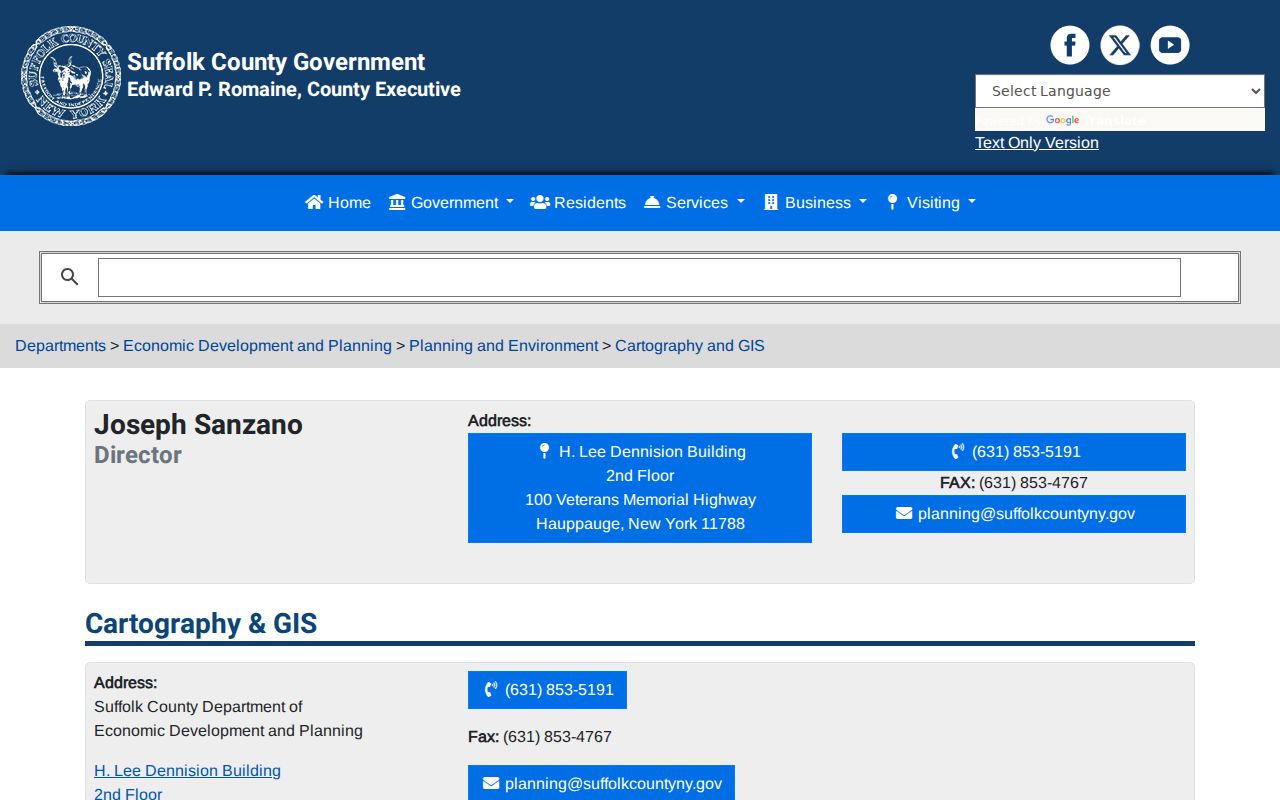Email planning@suffolkcountyny.gov in director card
The height and width of the screenshot is (800, 1280).
tap(1014, 514)
